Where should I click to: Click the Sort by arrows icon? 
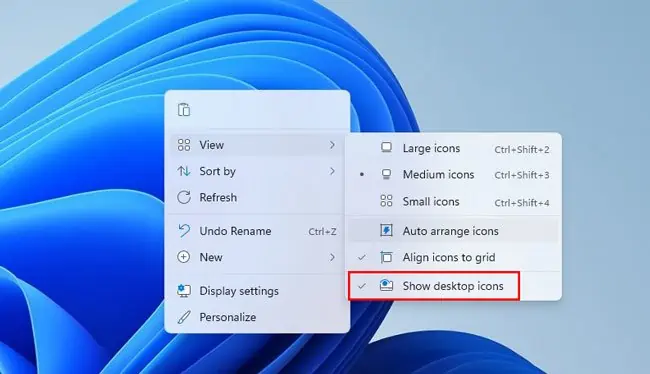(184, 171)
